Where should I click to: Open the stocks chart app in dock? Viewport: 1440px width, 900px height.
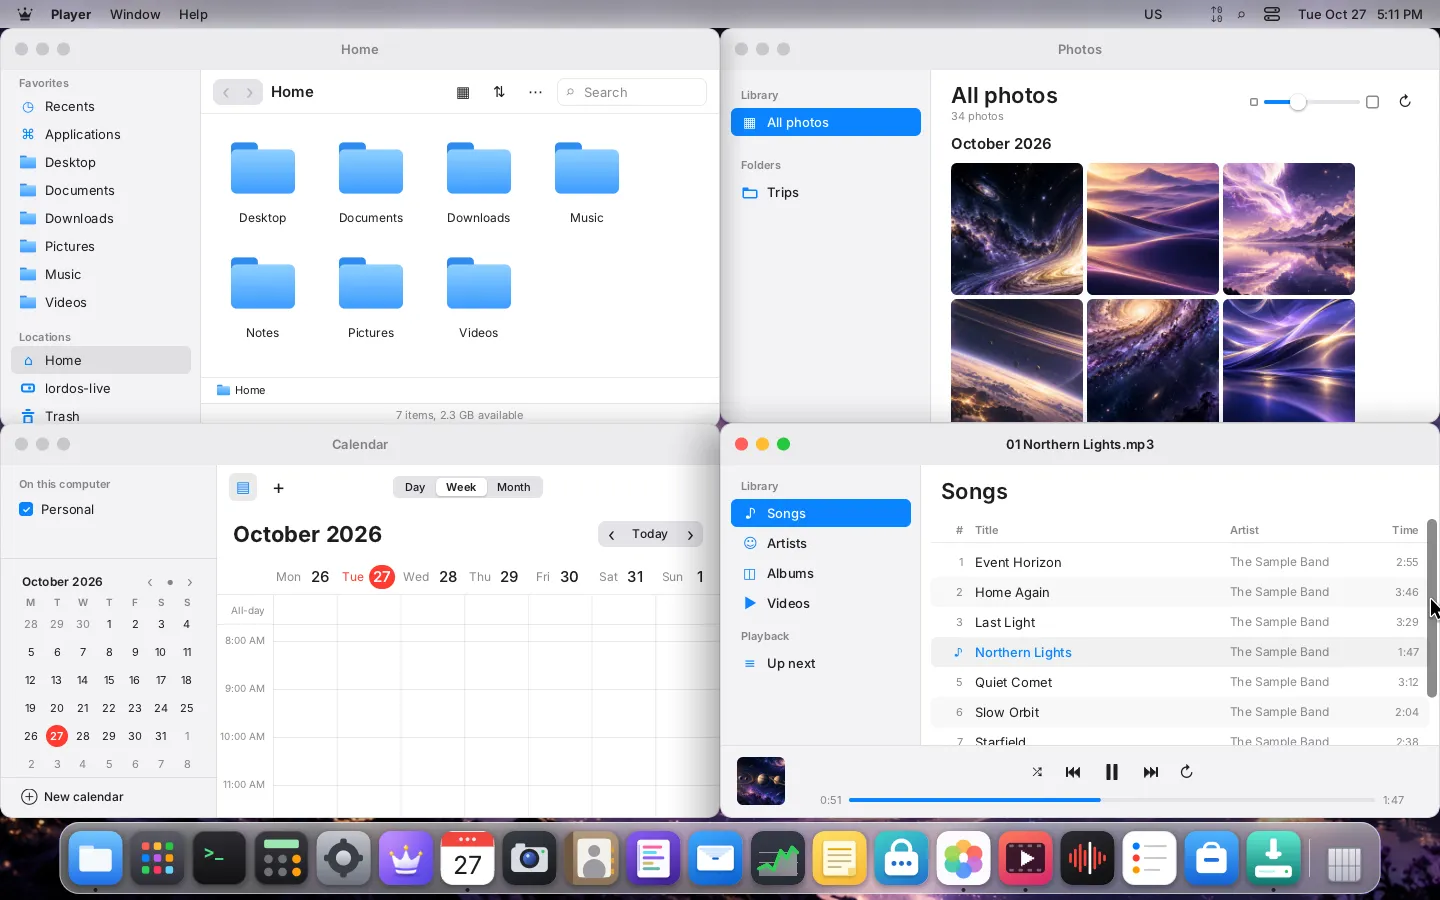pos(778,858)
